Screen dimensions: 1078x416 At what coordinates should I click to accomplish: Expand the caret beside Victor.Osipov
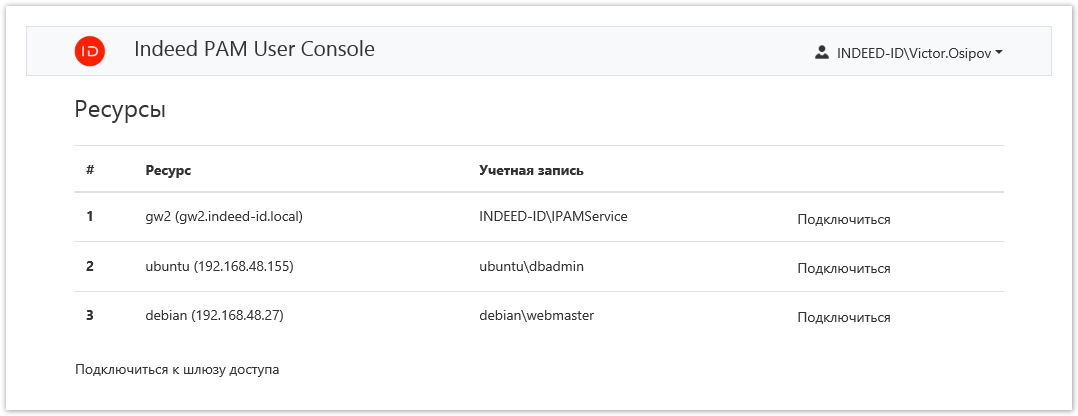point(999,52)
